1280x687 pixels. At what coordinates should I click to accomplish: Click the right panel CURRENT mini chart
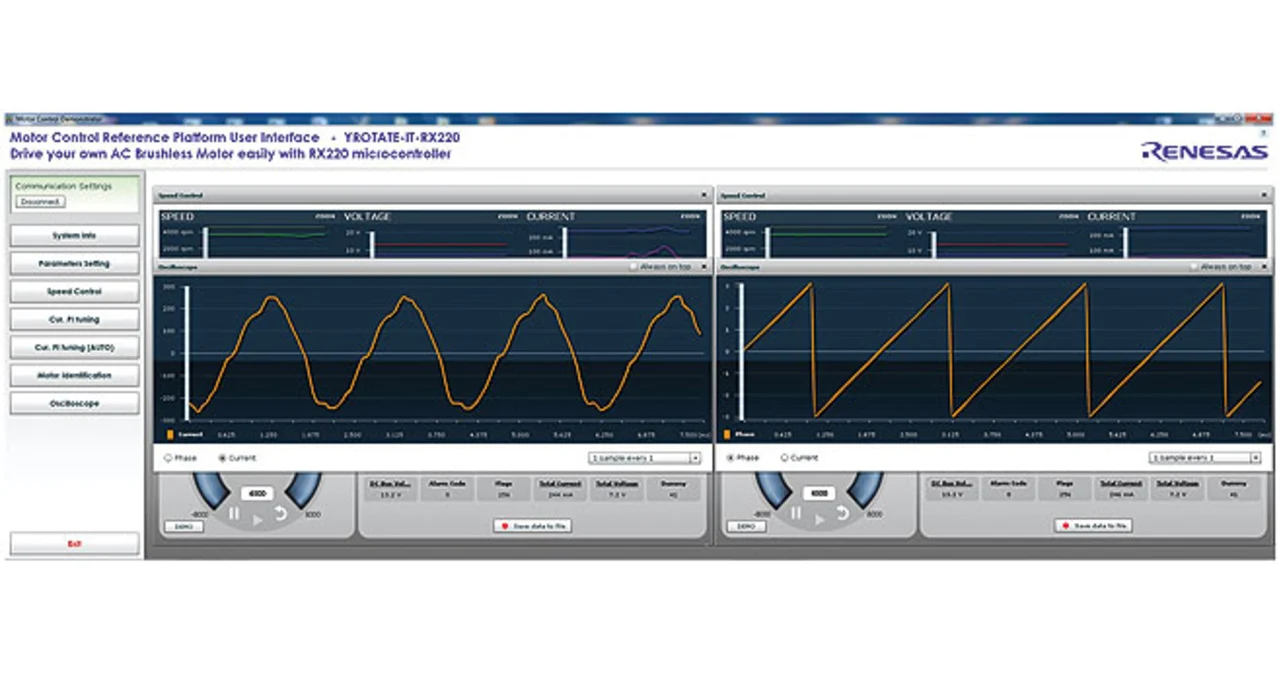(x=1176, y=235)
